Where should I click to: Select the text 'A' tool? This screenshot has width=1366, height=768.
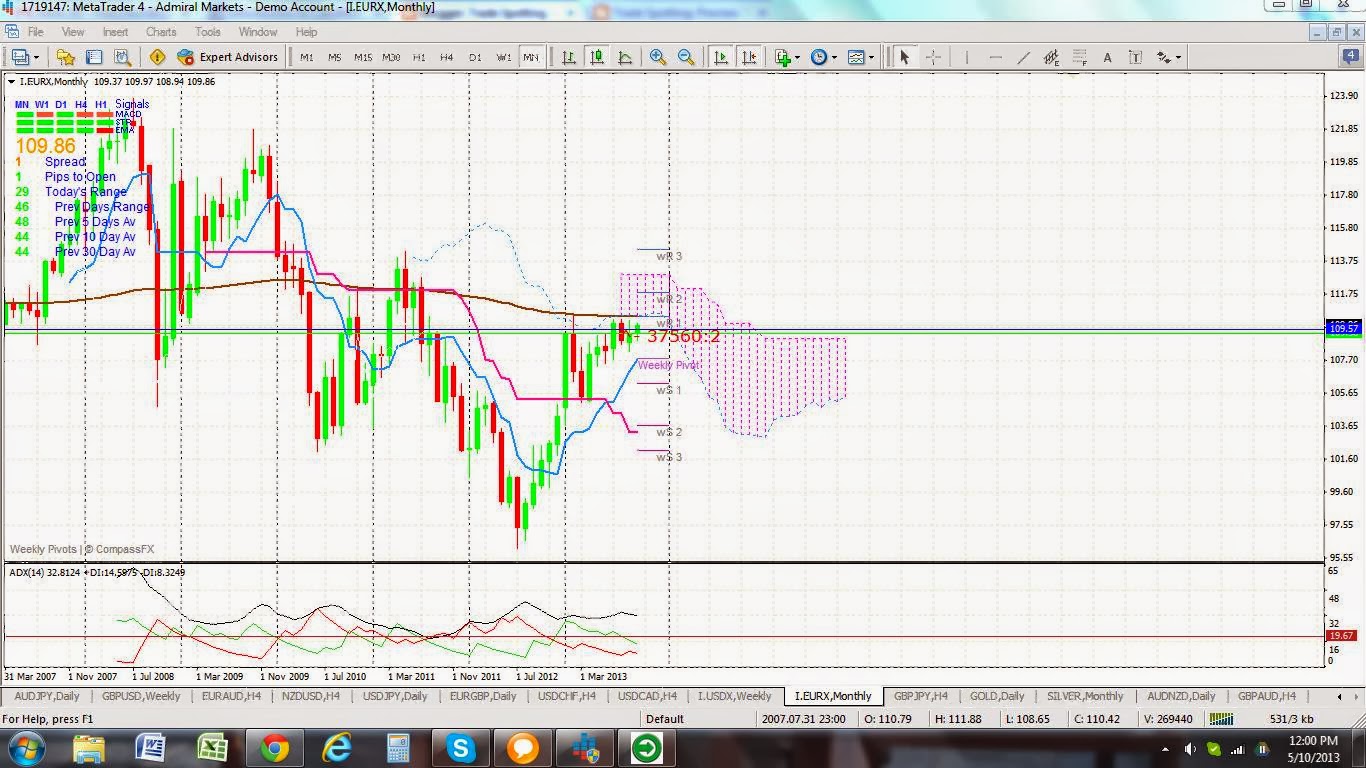1107,57
